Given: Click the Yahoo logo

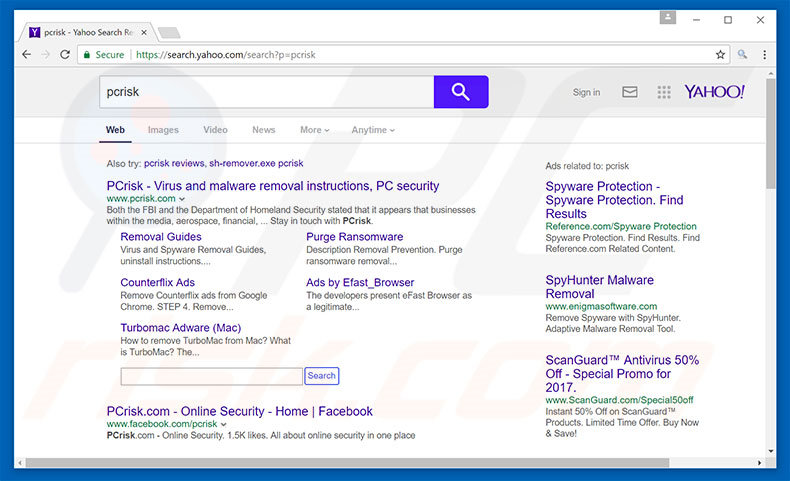Looking at the screenshot, I should point(714,92).
